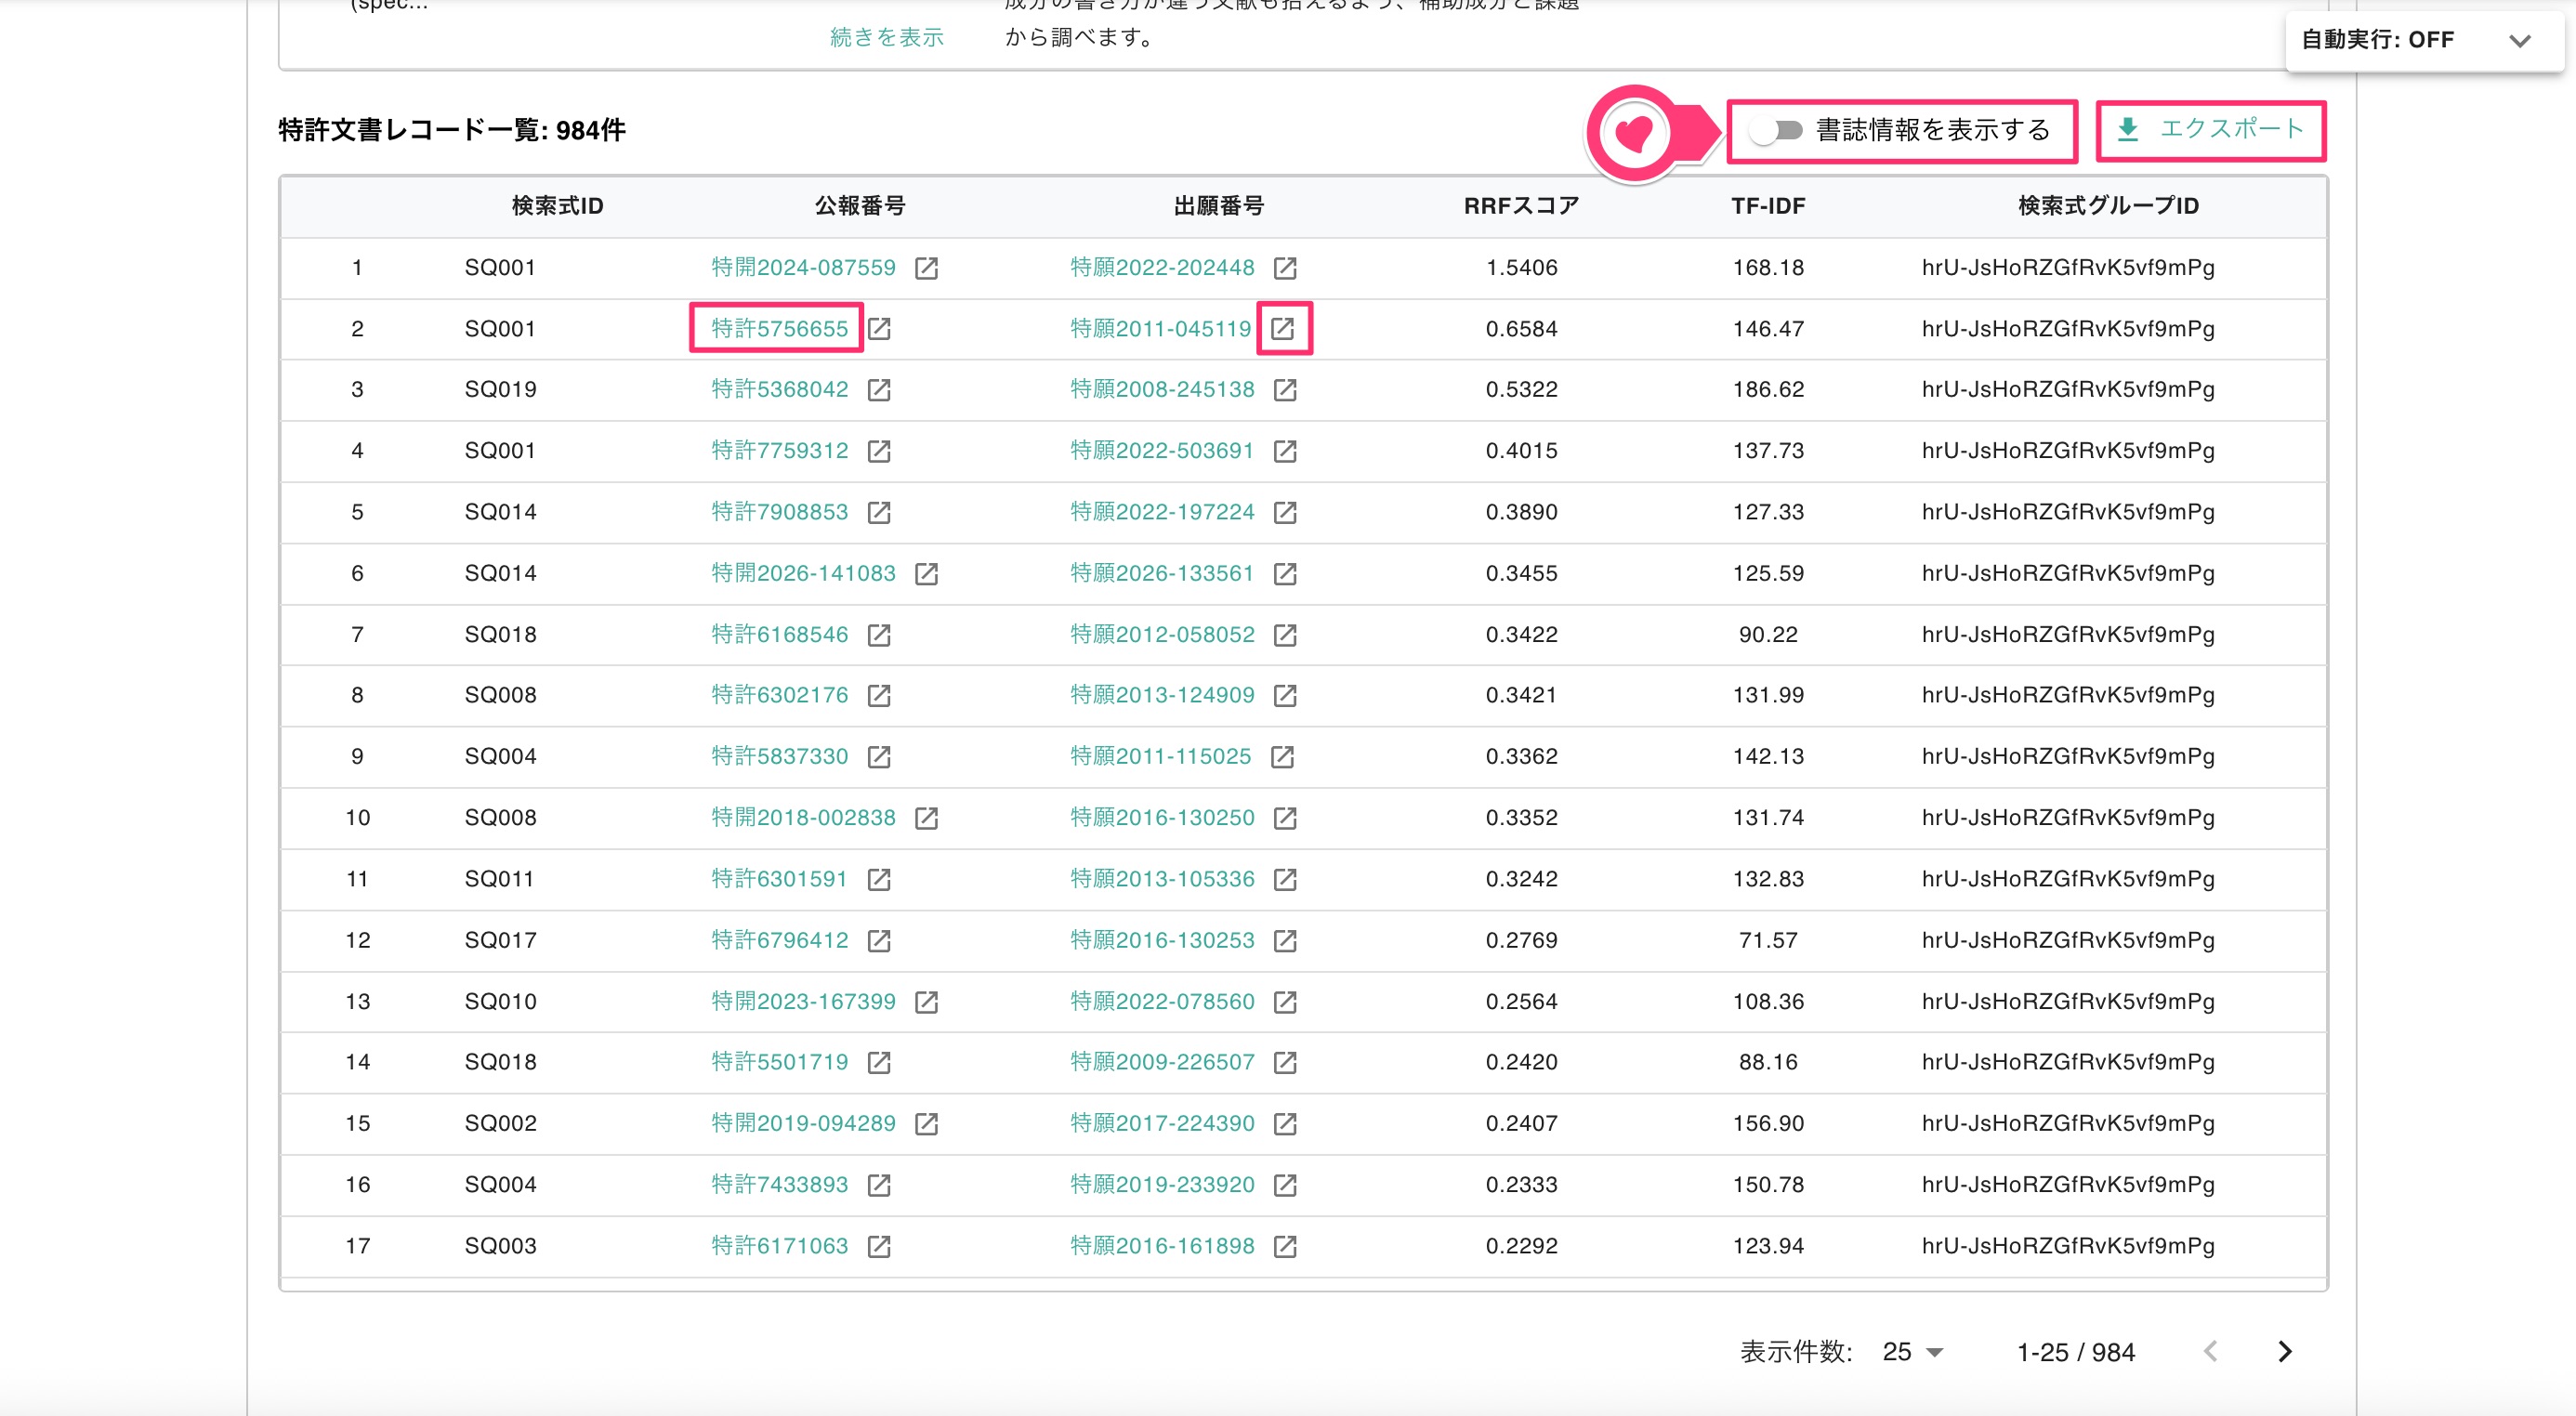Open publication 特許5756655
This screenshot has height=1416, width=2576.
[x=779, y=329]
